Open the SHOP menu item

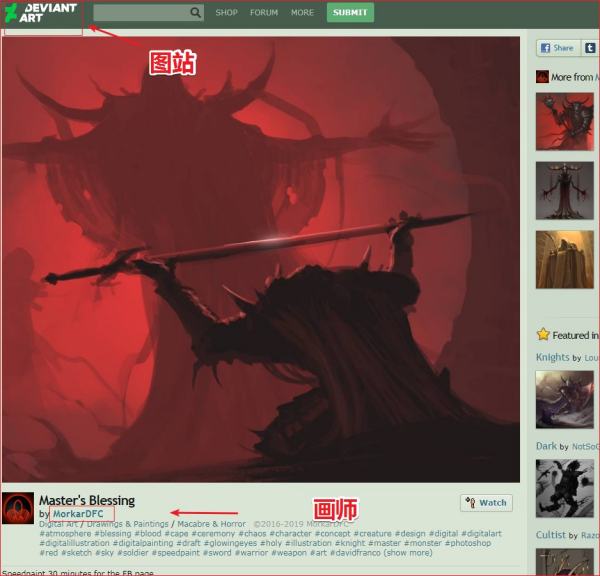pos(227,13)
